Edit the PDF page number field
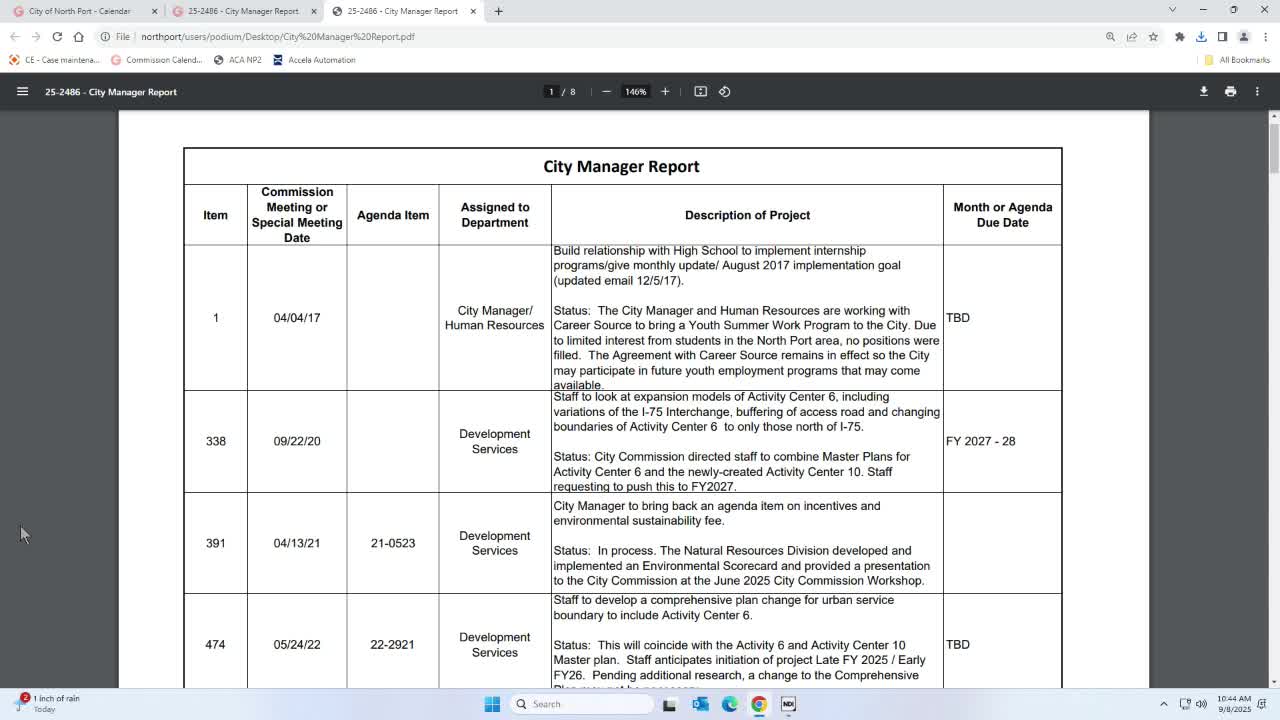This screenshot has height=720, width=1280. point(551,91)
